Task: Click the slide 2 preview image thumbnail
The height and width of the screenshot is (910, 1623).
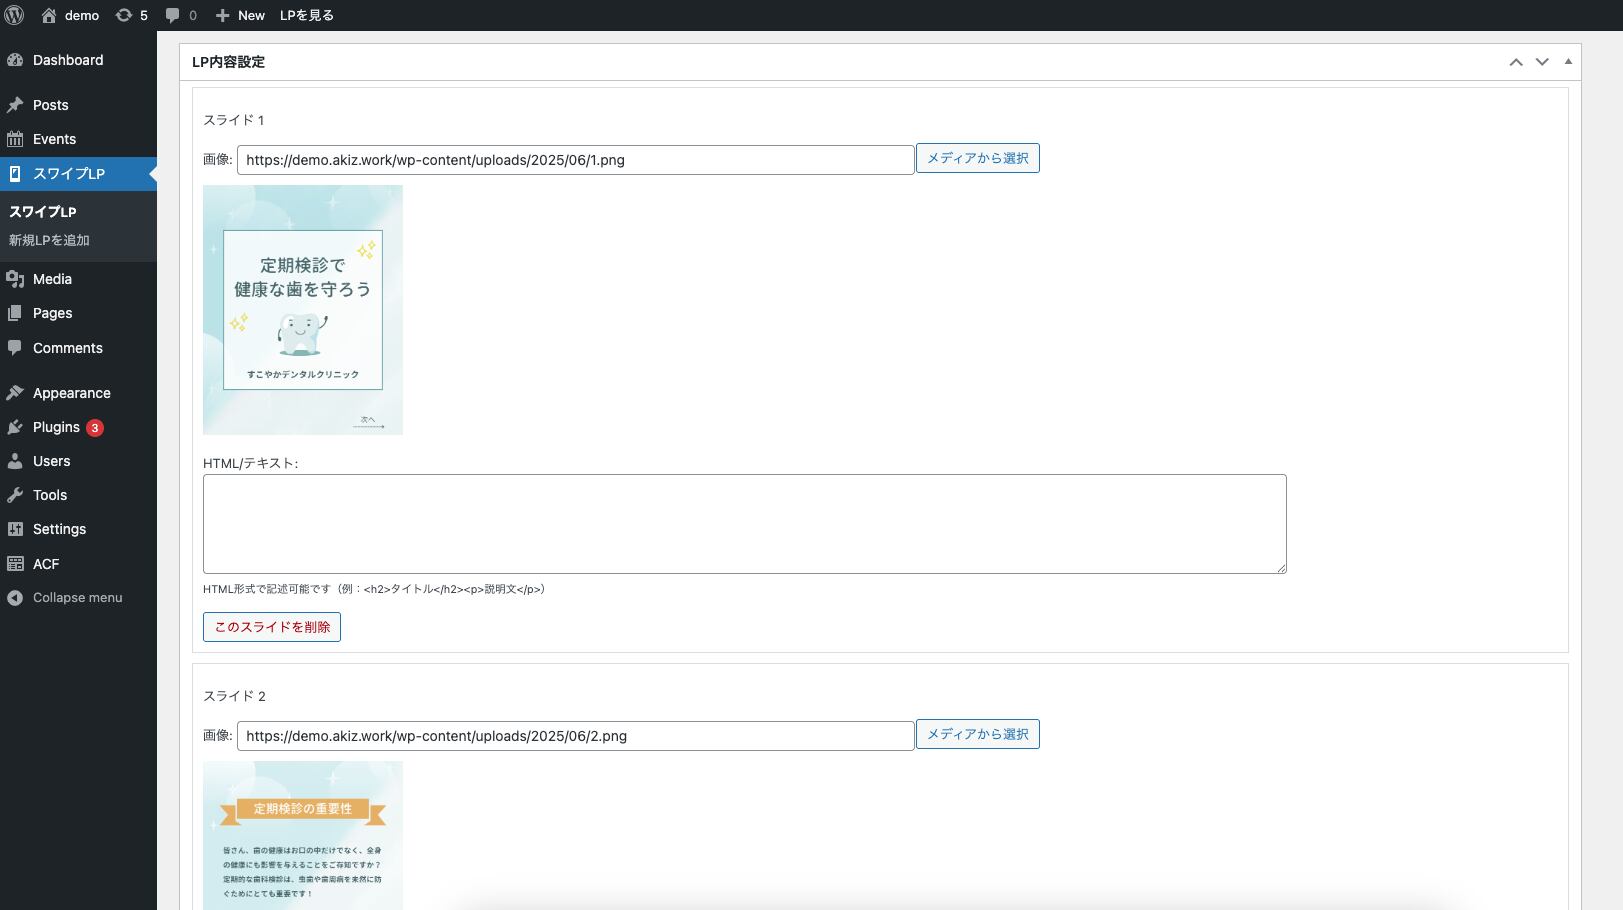Action: pos(303,836)
